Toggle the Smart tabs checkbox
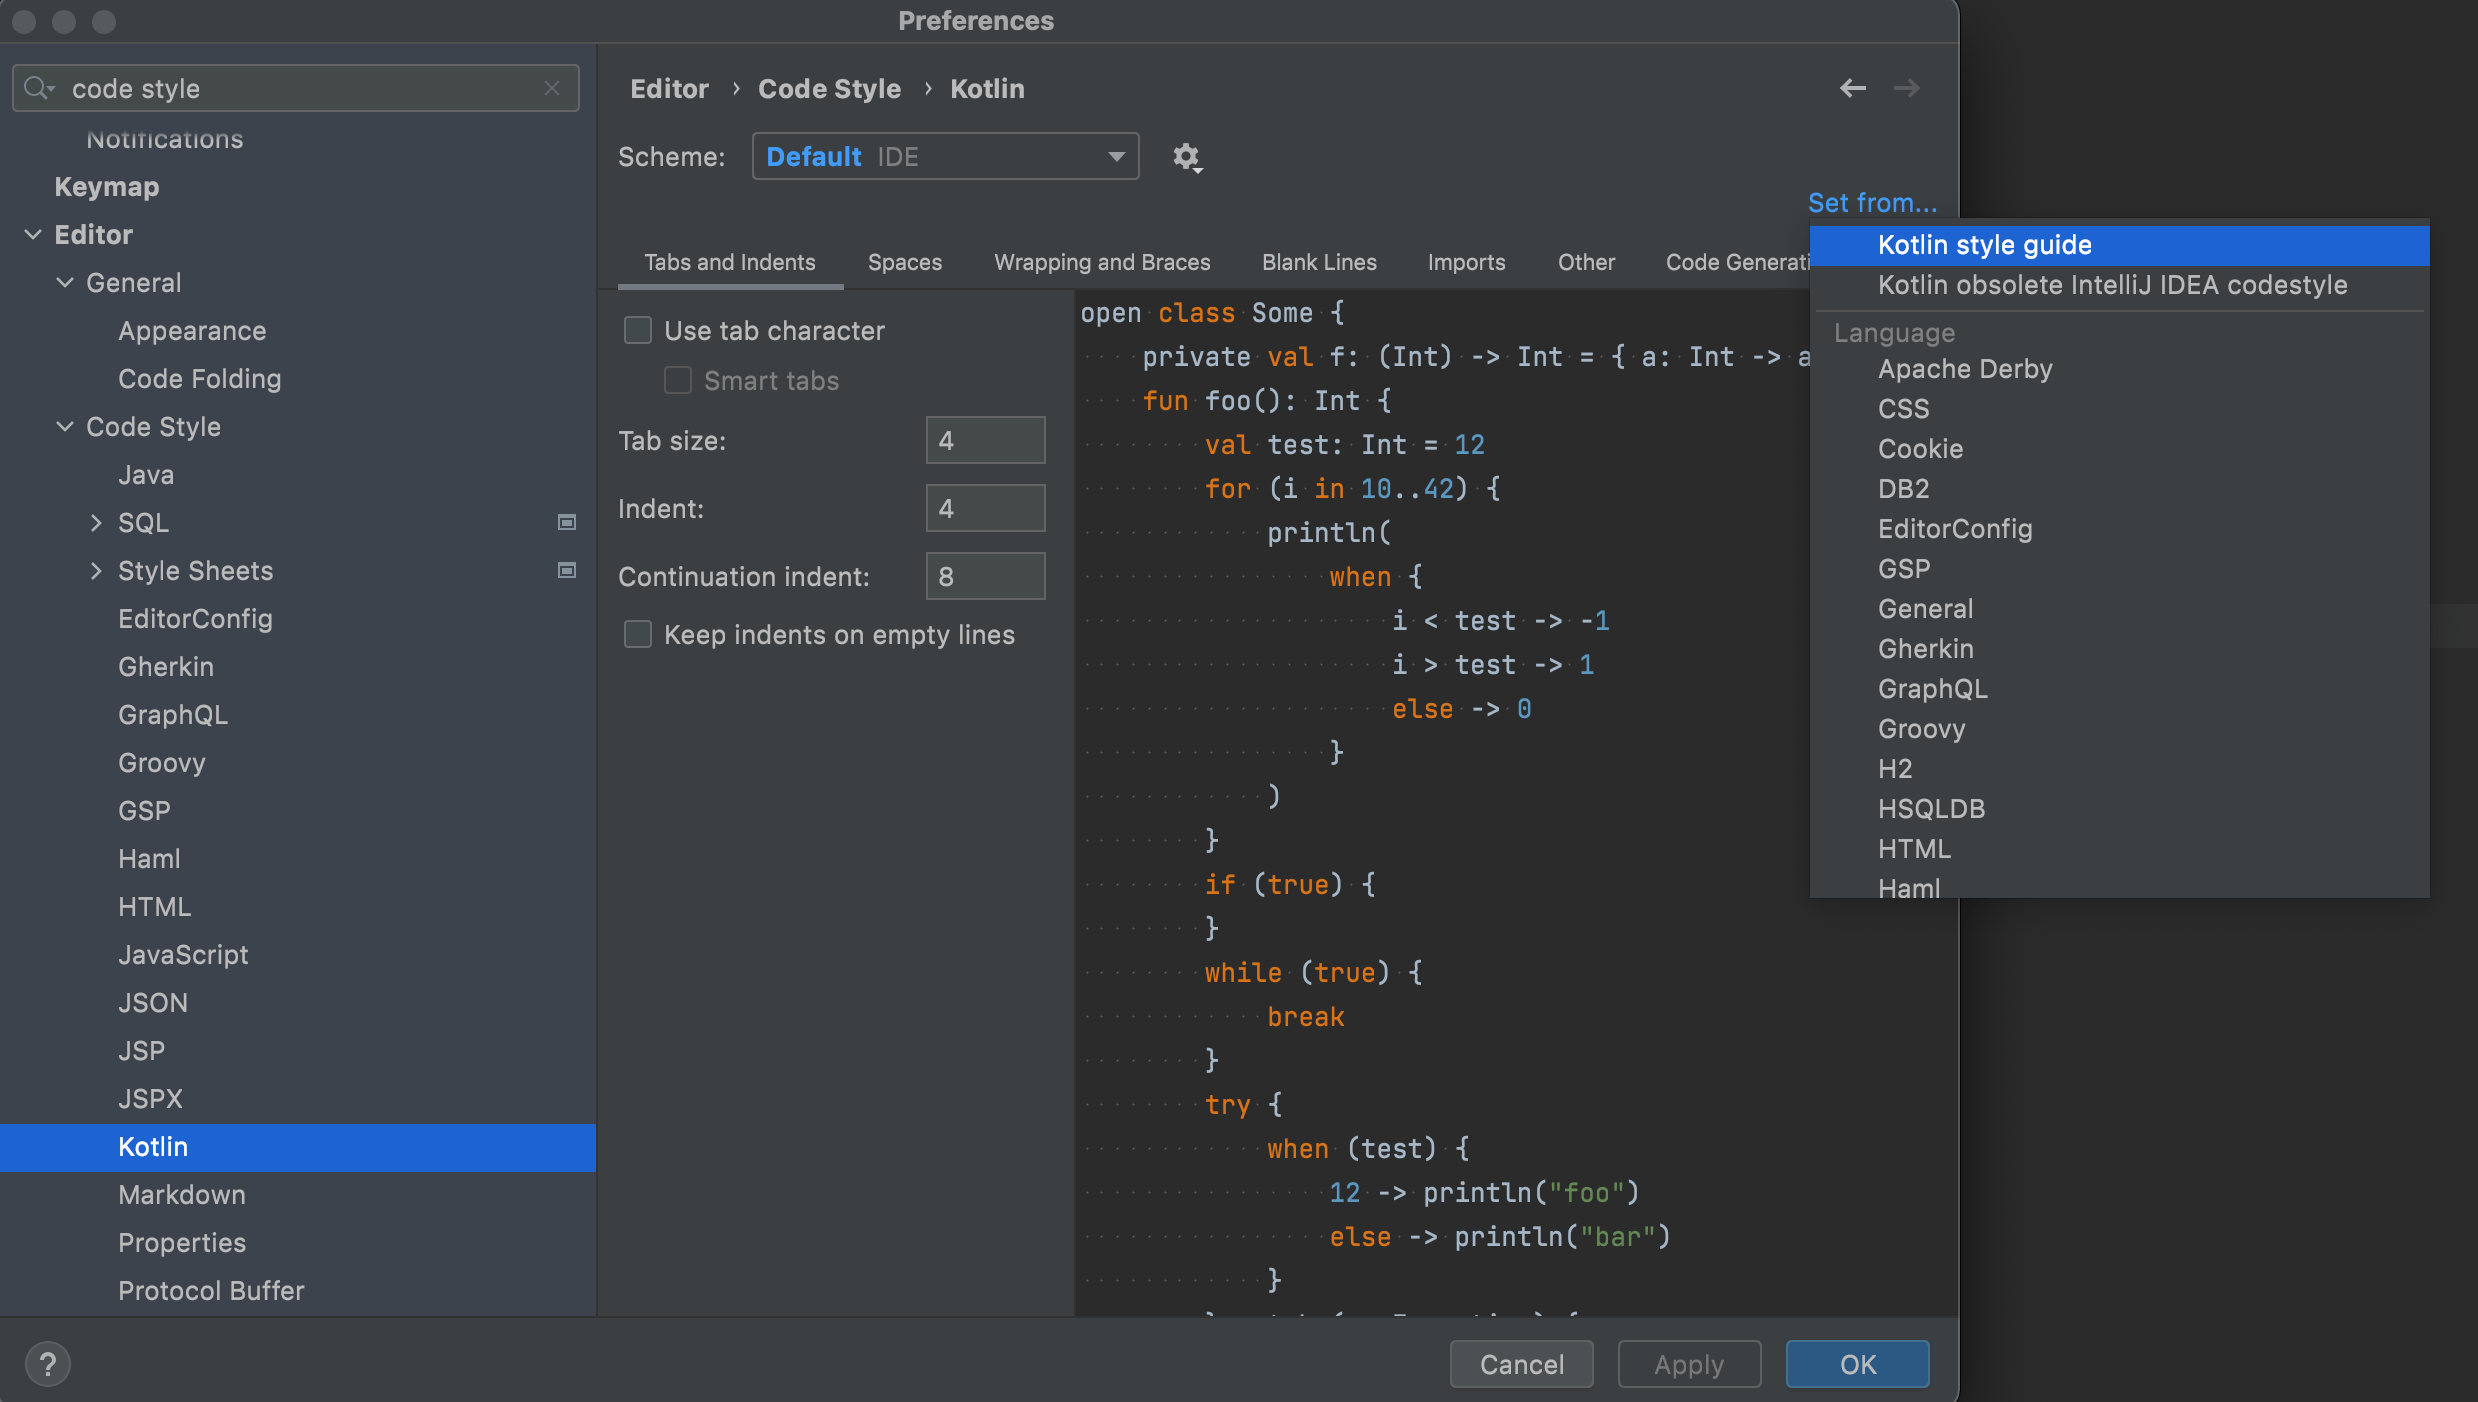This screenshot has width=2478, height=1402. click(x=677, y=380)
